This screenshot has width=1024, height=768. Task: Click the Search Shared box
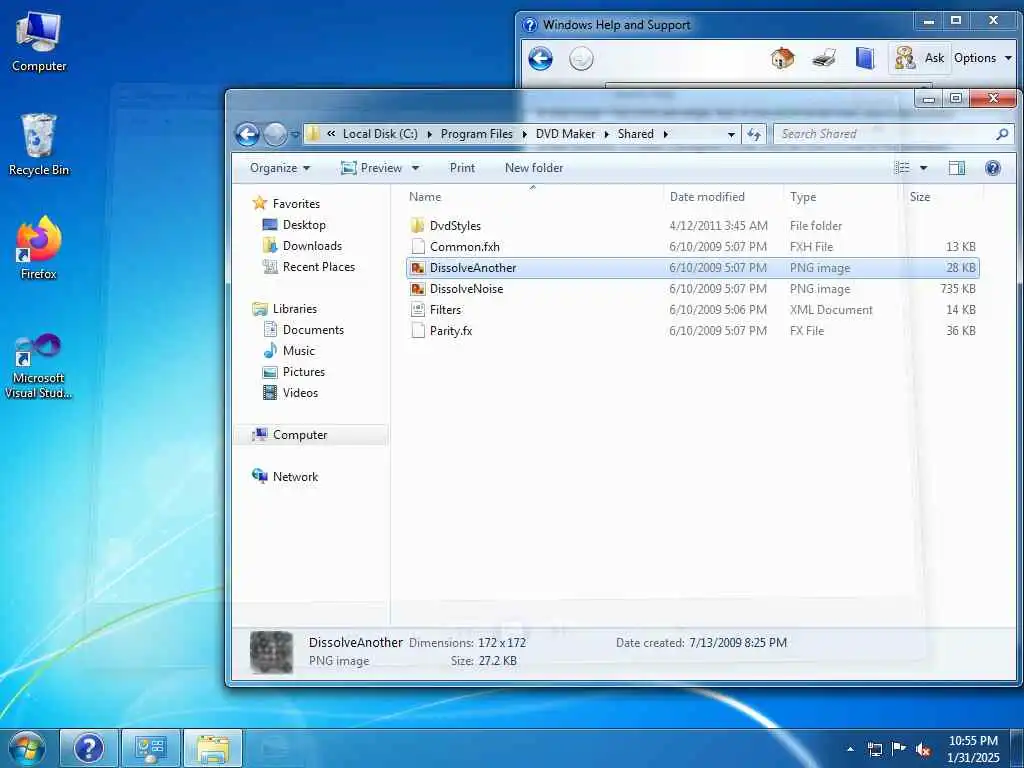pos(893,134)
